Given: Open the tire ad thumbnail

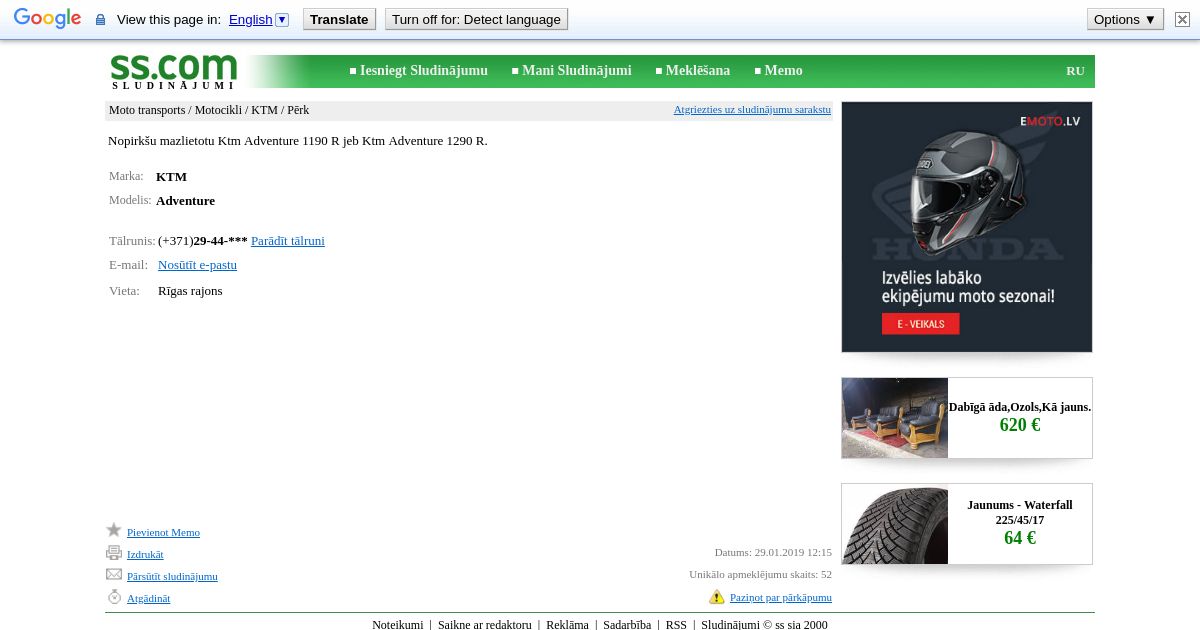Looking at the screenshot, I should coord(895,524).
